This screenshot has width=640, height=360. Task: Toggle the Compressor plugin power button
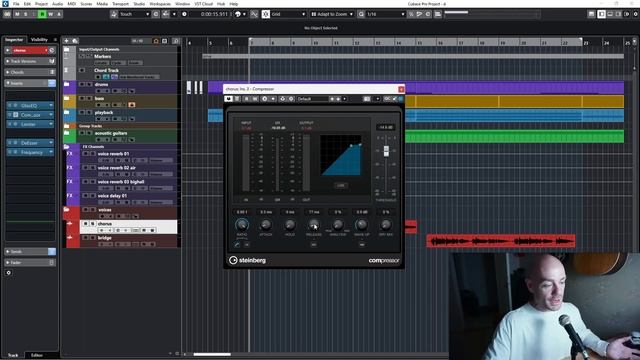click(x=228, y=99)
